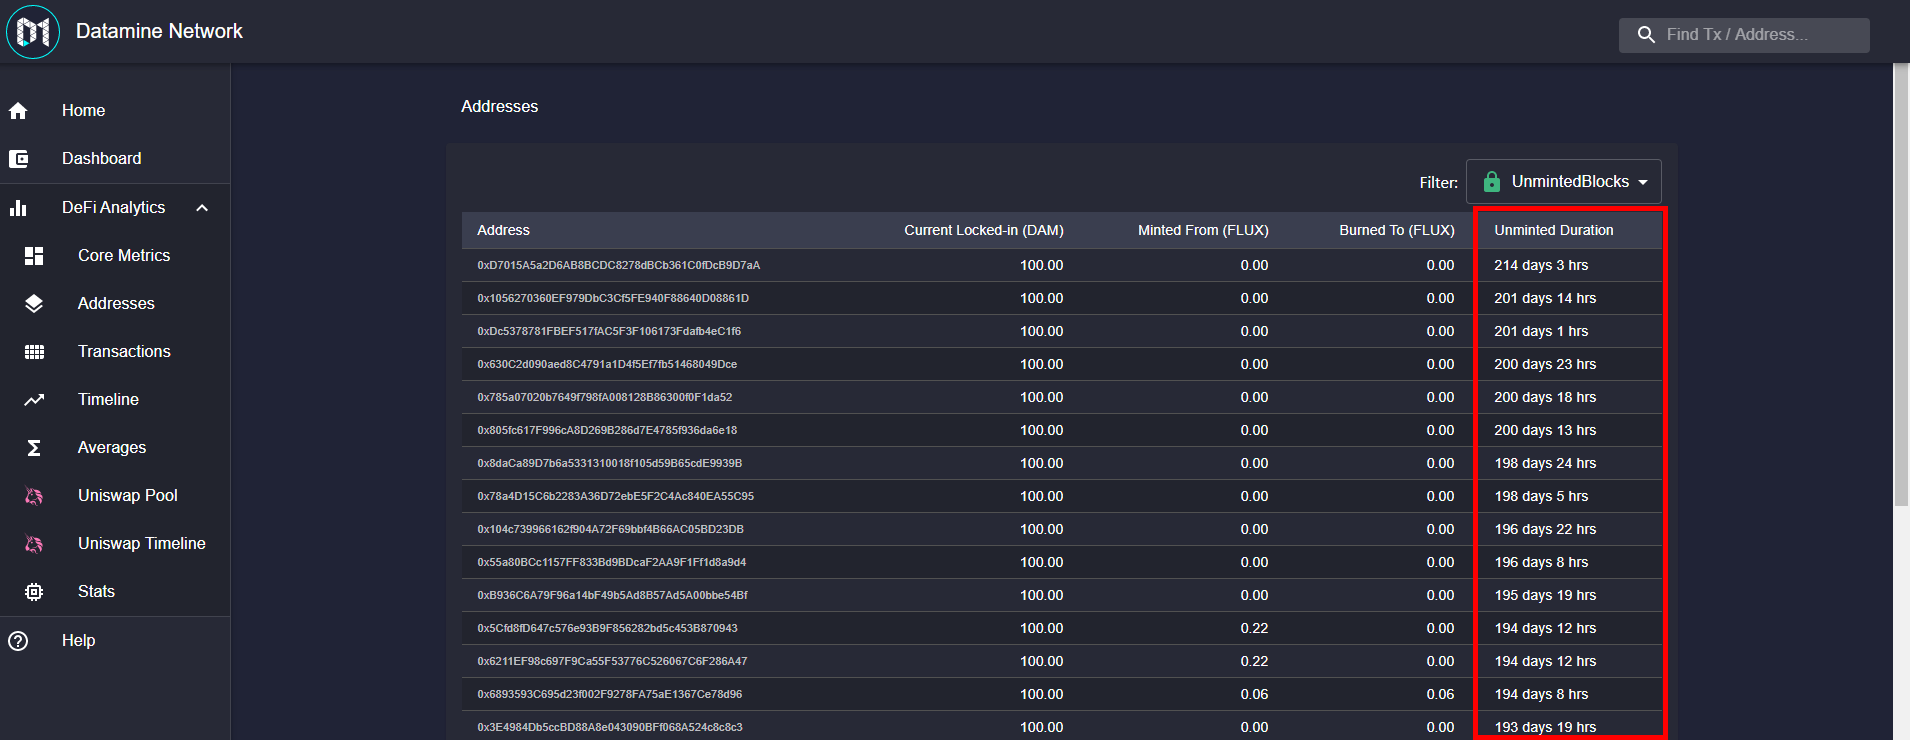The image size is (1910, 740).
Task: Open address 0x1056270360EF979DbC3Cf5FE940F88640D08861D
Action: 613,298
